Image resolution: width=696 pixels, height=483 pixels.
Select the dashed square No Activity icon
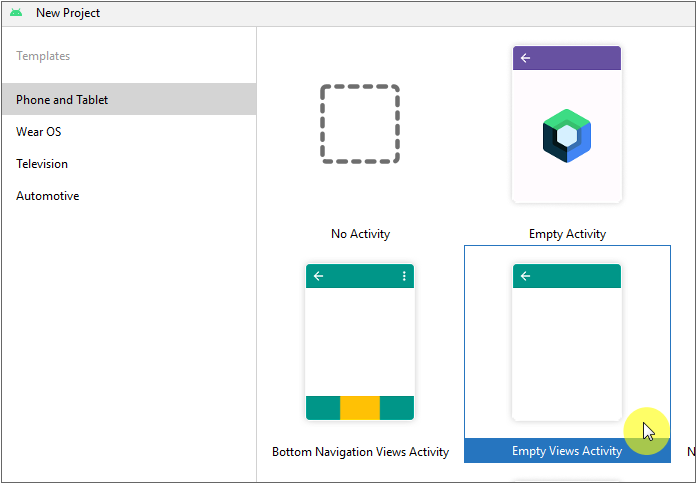click(x=360, y=124)
